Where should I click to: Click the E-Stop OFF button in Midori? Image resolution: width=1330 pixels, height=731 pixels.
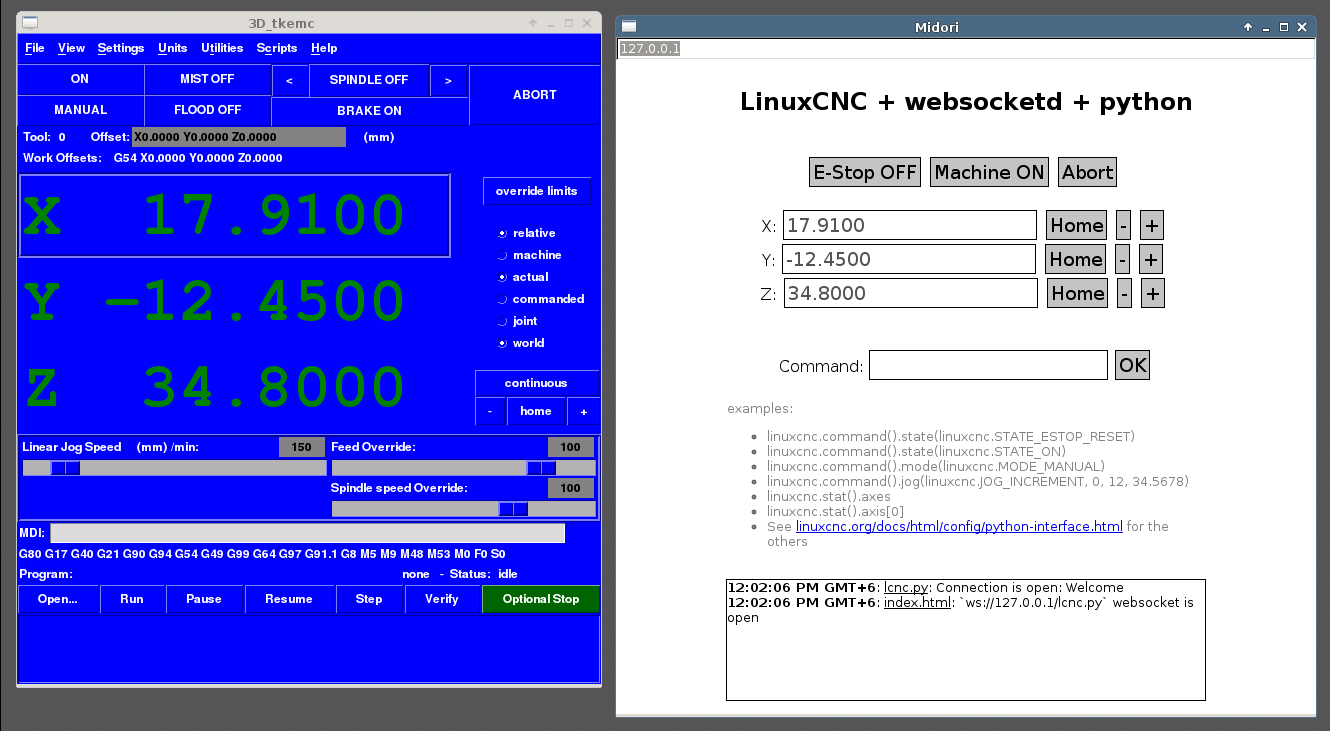(x=865, y=172)
